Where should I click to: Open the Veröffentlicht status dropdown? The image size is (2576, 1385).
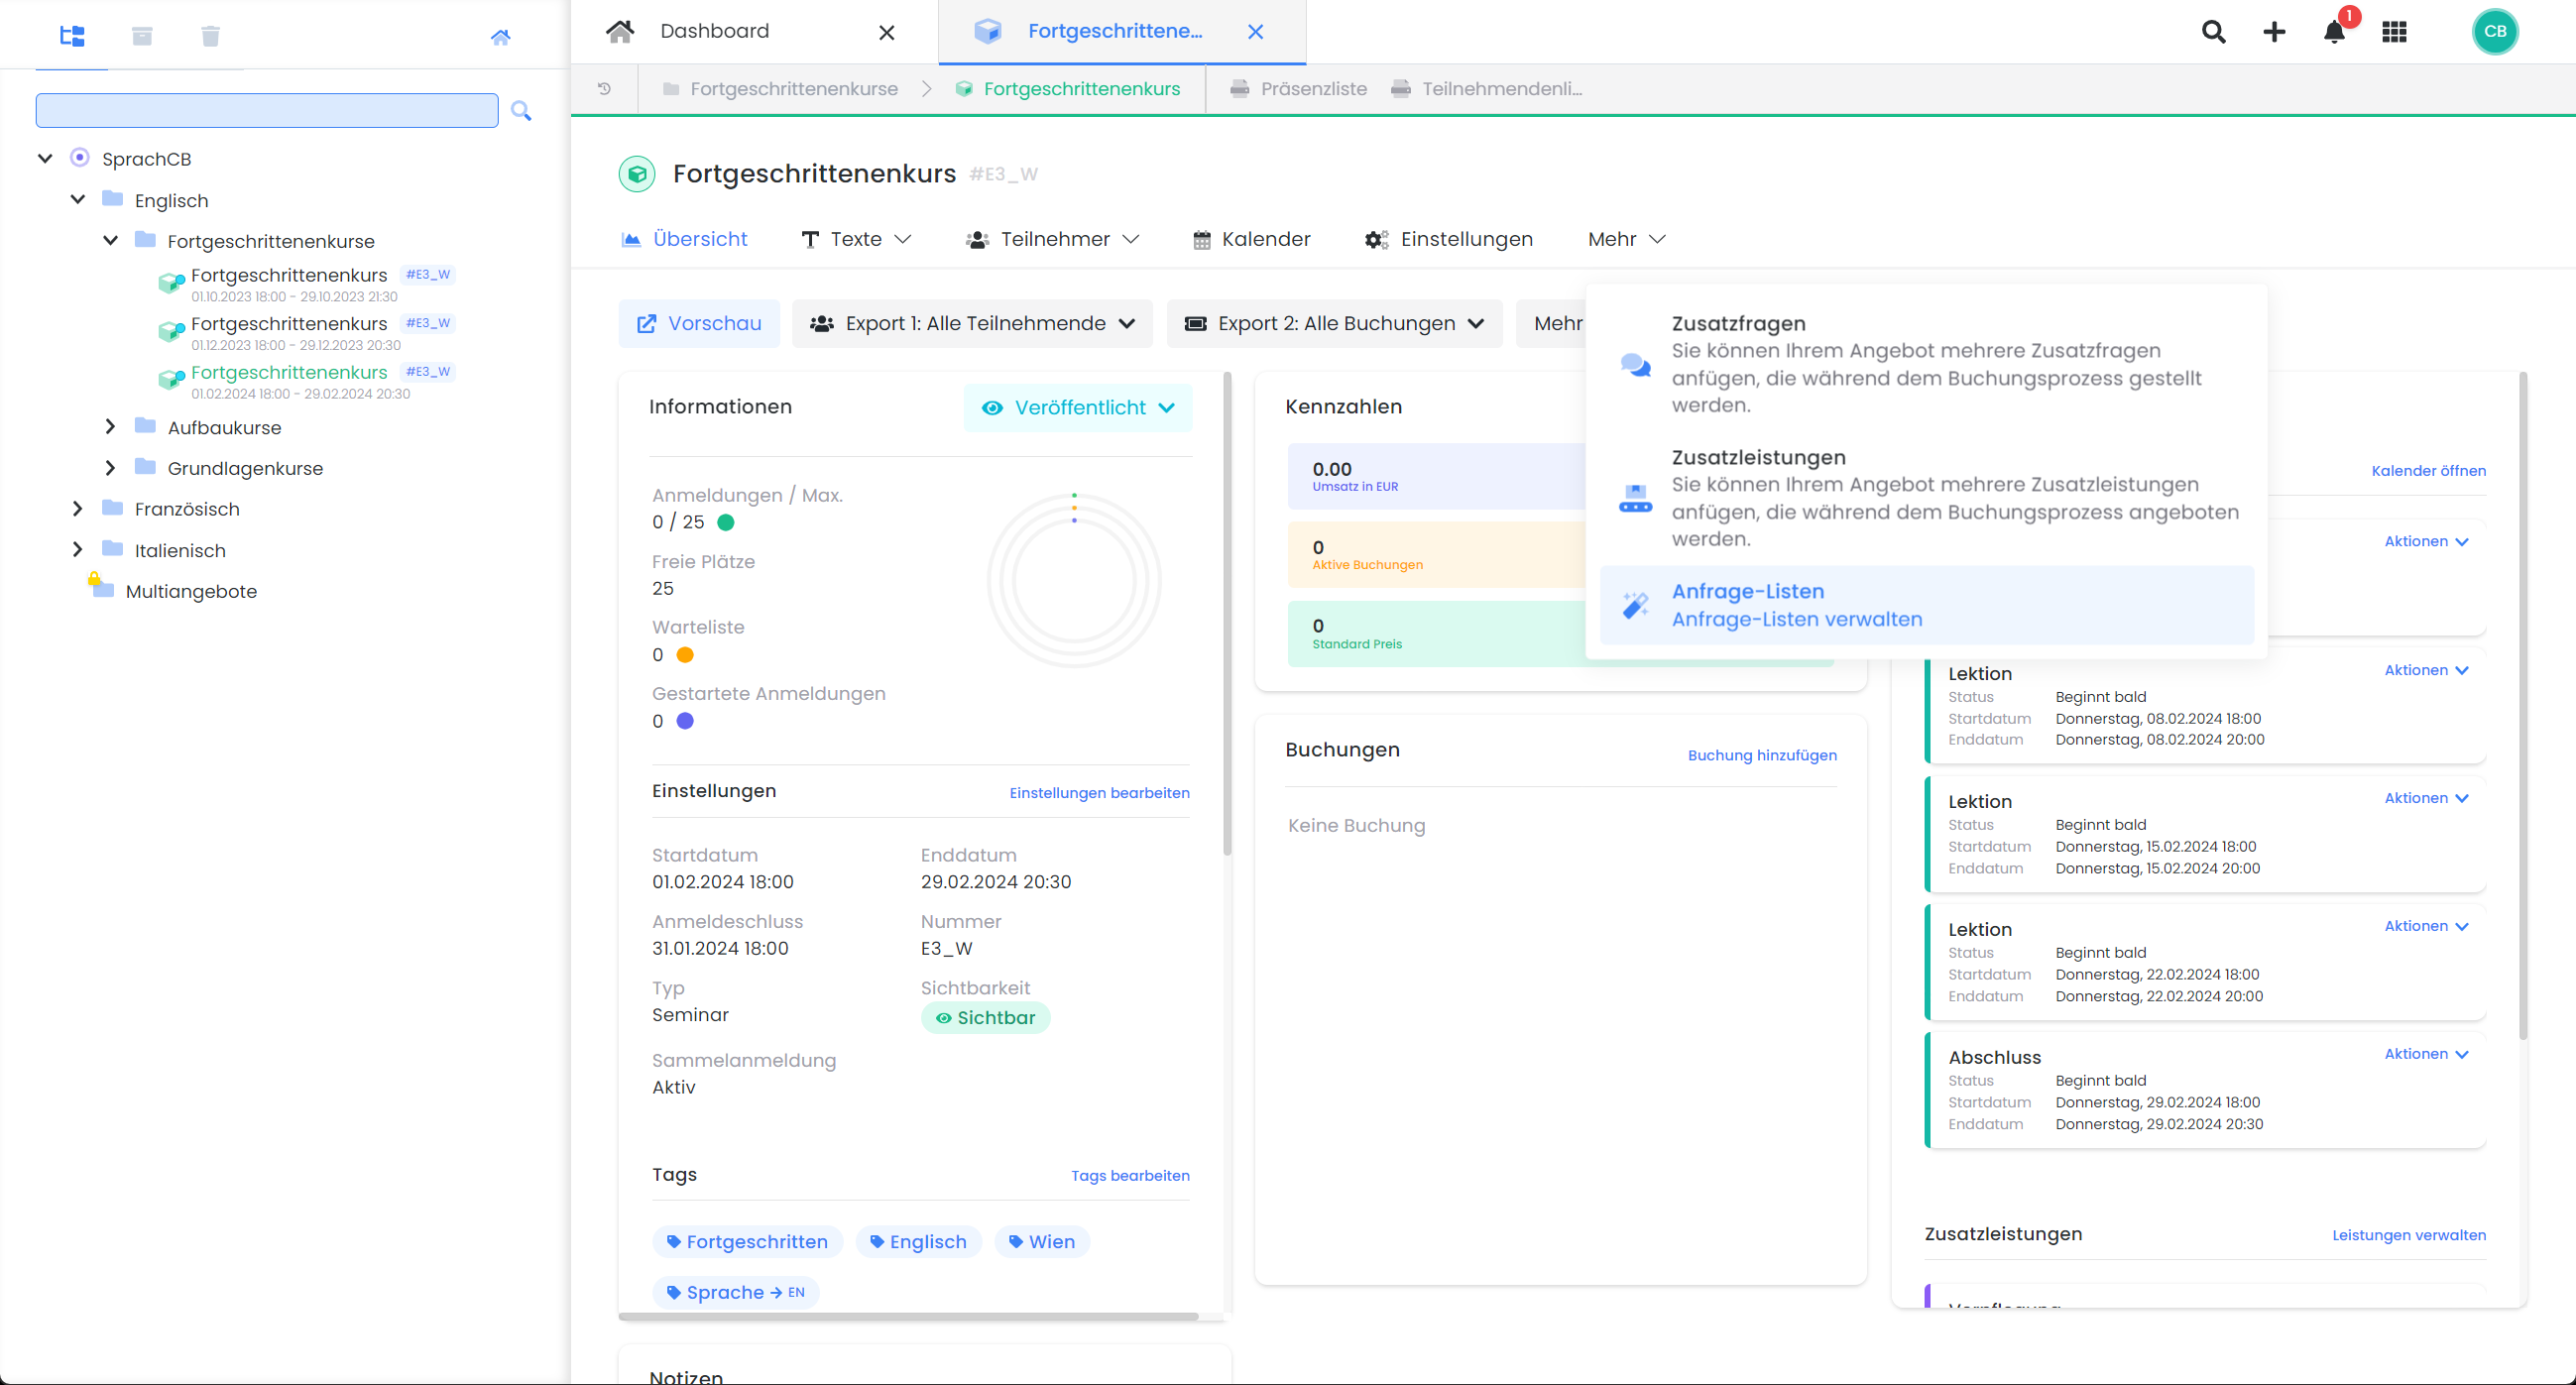pyautogui.click(x=1078, y=408)
